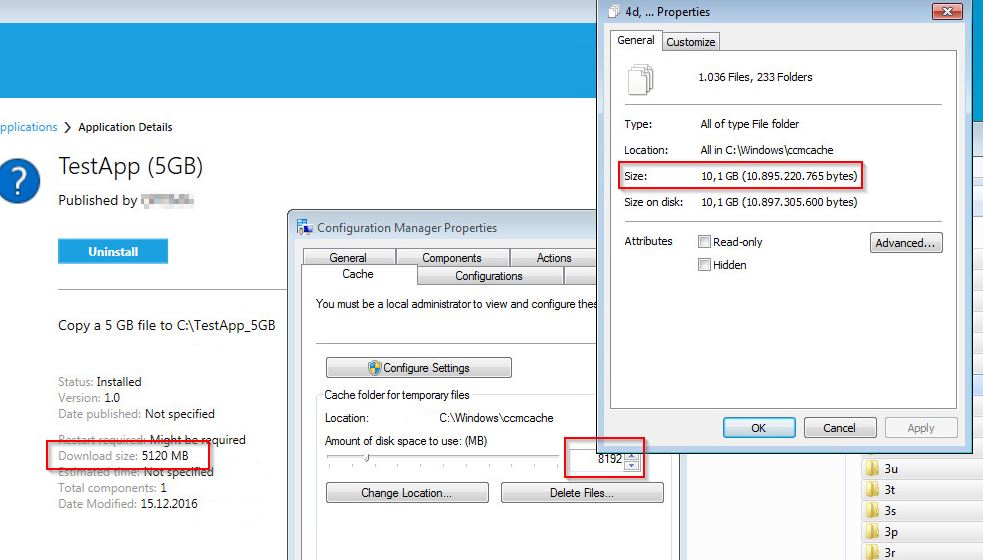Image resolution: width=983 pixels, height=560 pixels.
Task: Select the 3p folder name
Action: [x=891, y=532]
